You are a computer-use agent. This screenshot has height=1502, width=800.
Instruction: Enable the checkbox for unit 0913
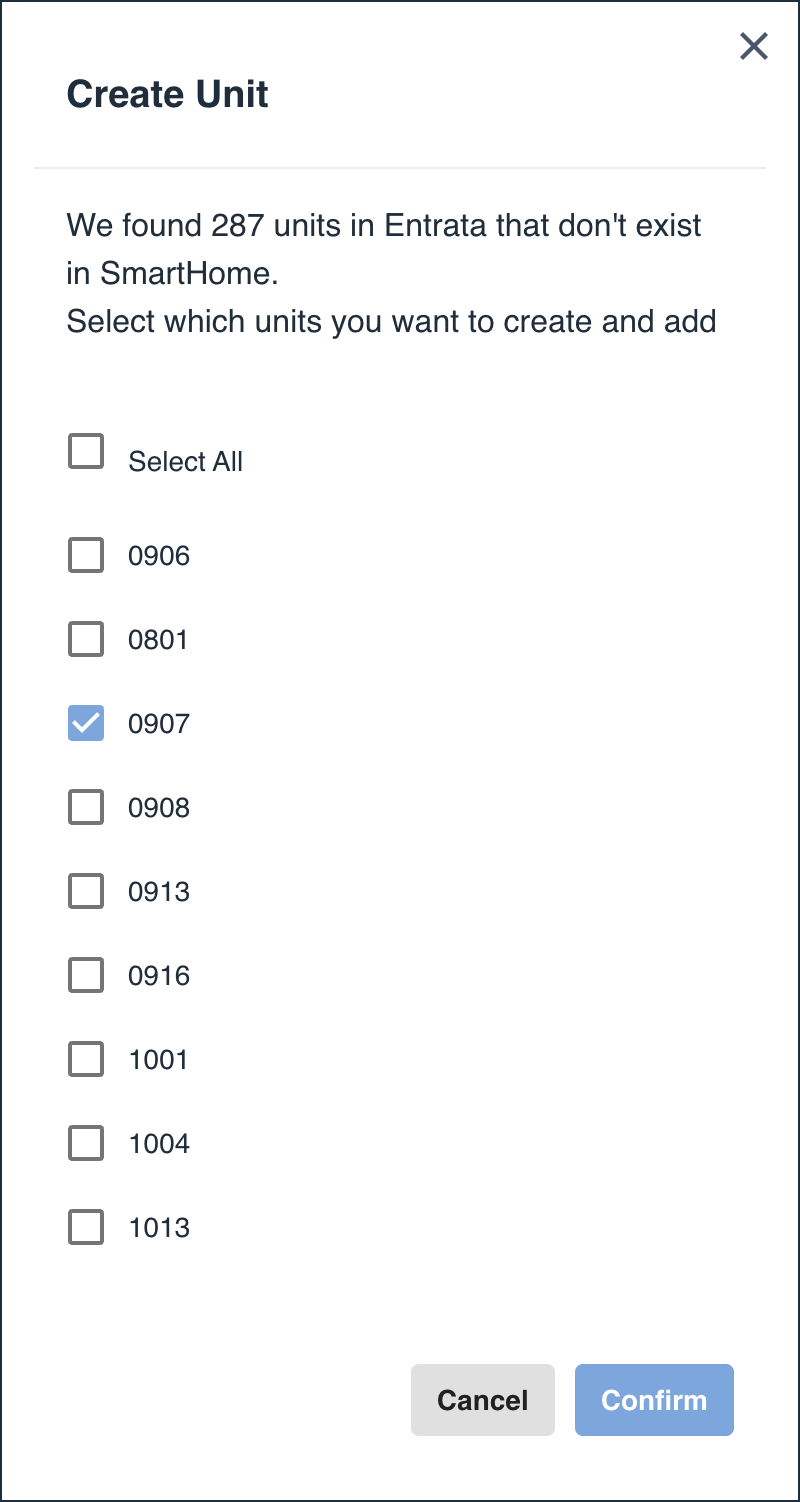pyautogui.click(x=86, y=891)
